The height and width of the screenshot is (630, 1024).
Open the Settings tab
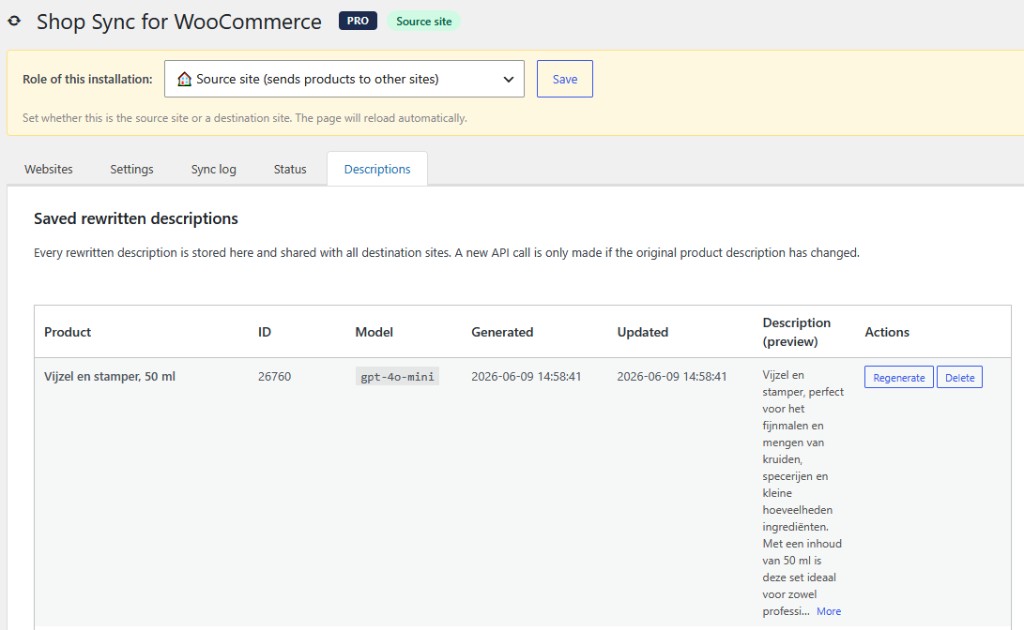coord(131,169)
